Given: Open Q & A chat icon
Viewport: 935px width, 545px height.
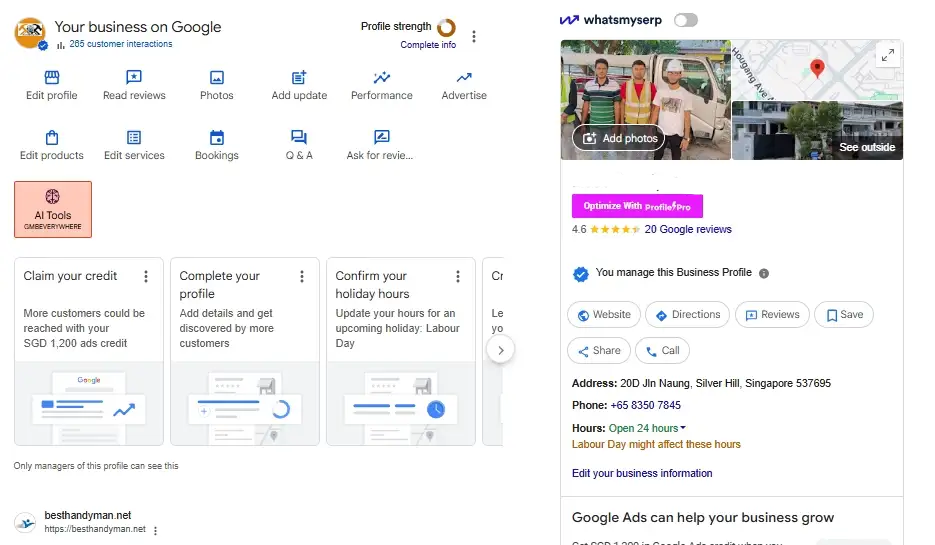Looking at the screenshot, I should tap(299, 137).
